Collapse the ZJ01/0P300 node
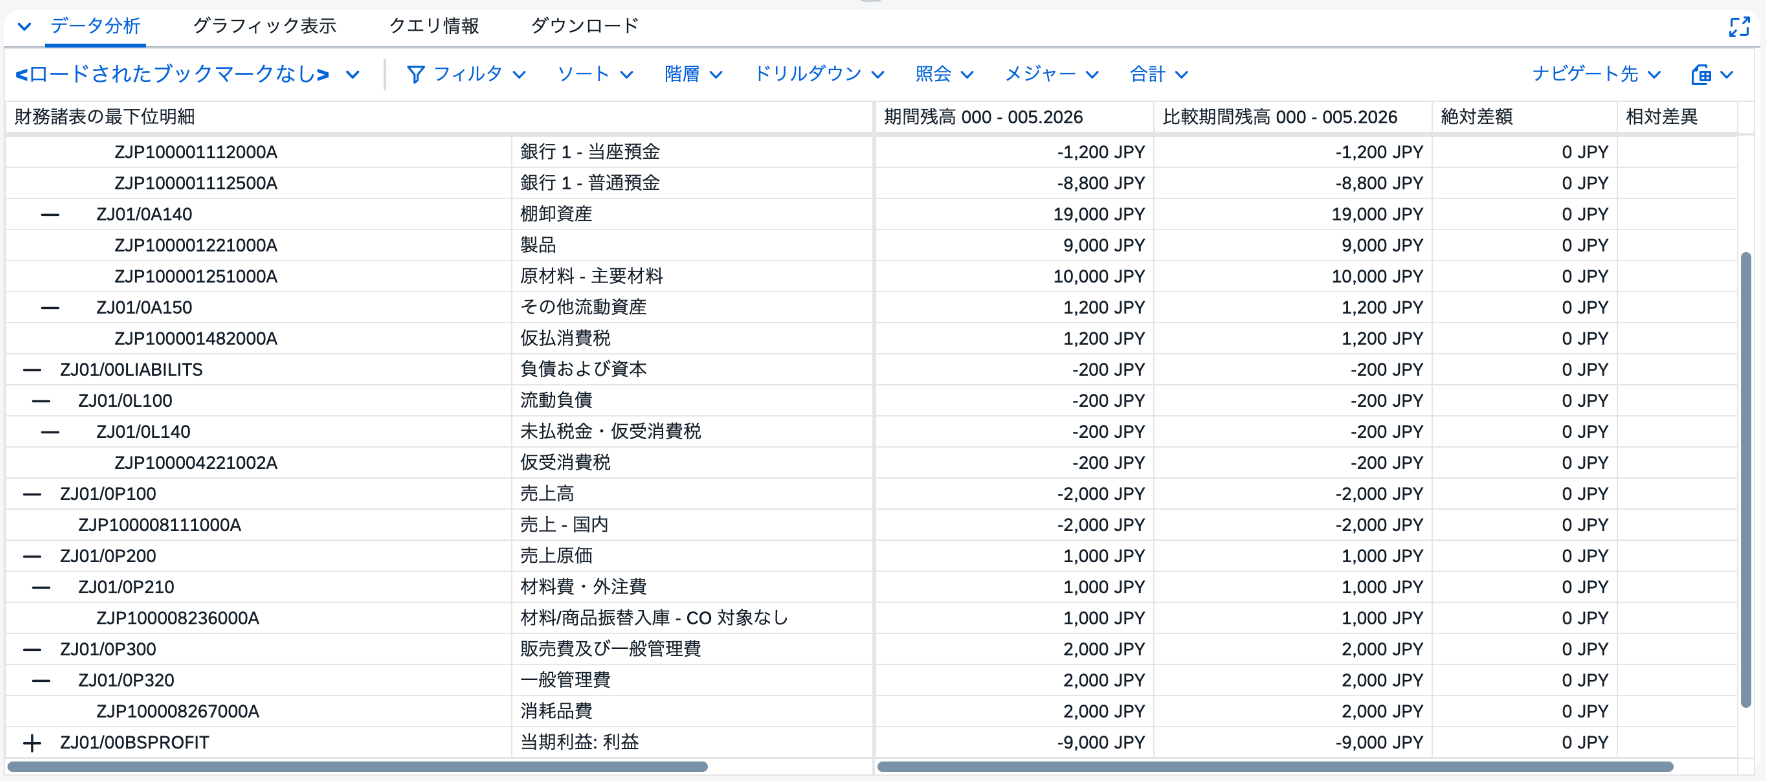 [32, 648]
